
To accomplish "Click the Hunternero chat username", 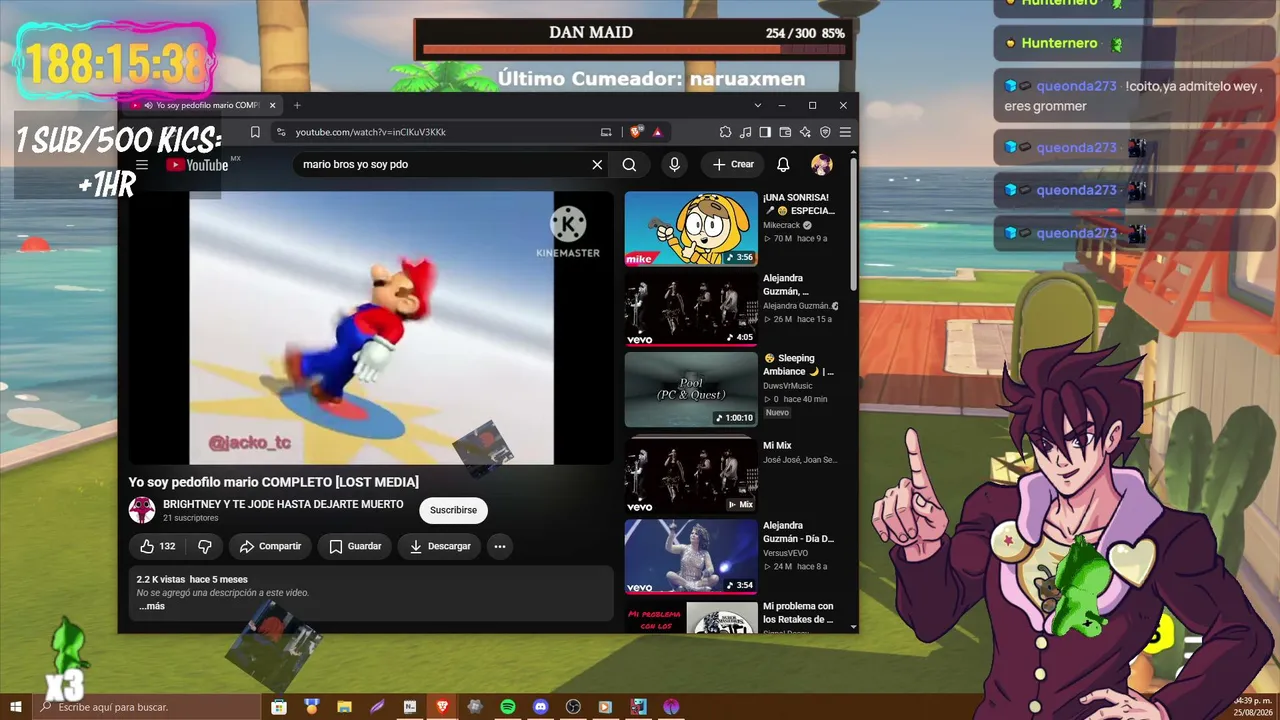I will 1059,44.
